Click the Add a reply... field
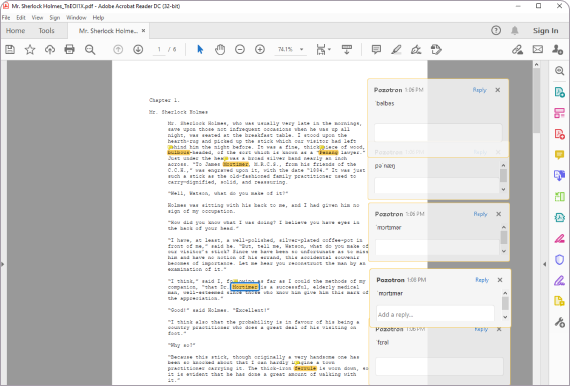 point(435,314)
